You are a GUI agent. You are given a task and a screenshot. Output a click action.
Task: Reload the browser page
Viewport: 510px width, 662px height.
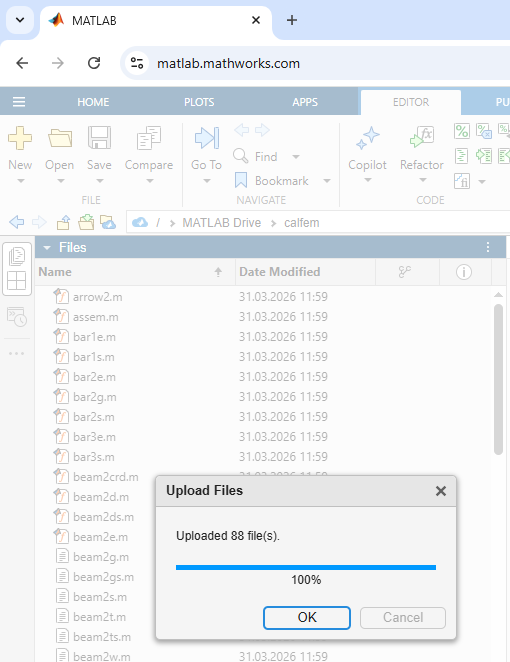pyautogui.click(x=94, y=63)
